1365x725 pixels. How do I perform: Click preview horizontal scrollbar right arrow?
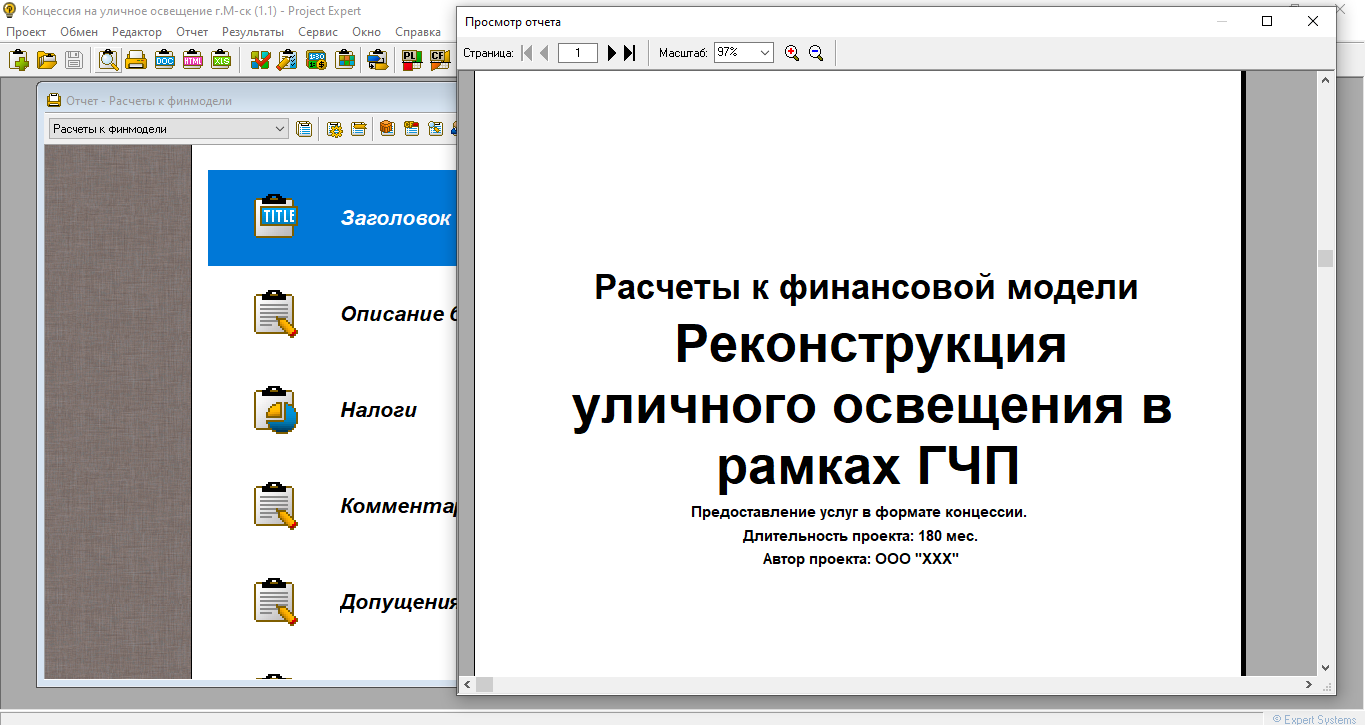(1309, 685)
